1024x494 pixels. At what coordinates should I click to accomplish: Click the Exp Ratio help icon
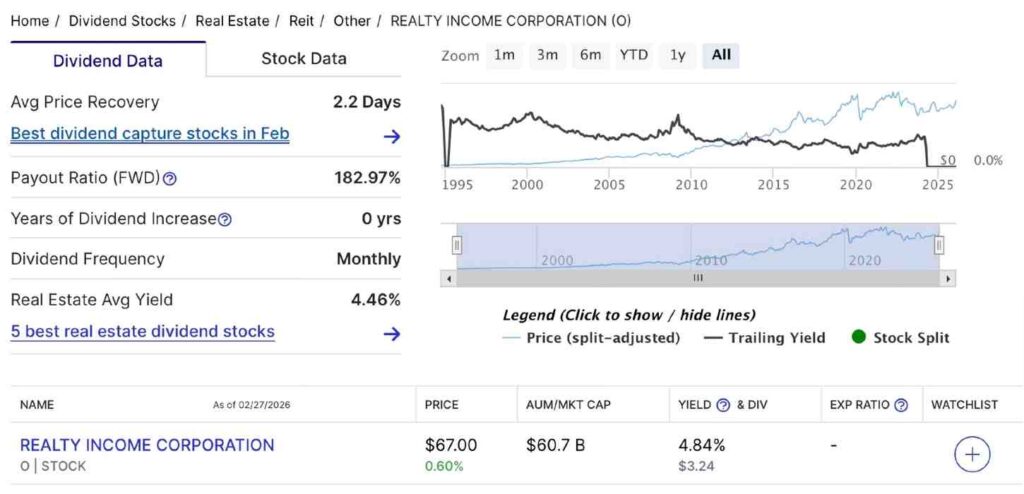(x=901, y=405)
